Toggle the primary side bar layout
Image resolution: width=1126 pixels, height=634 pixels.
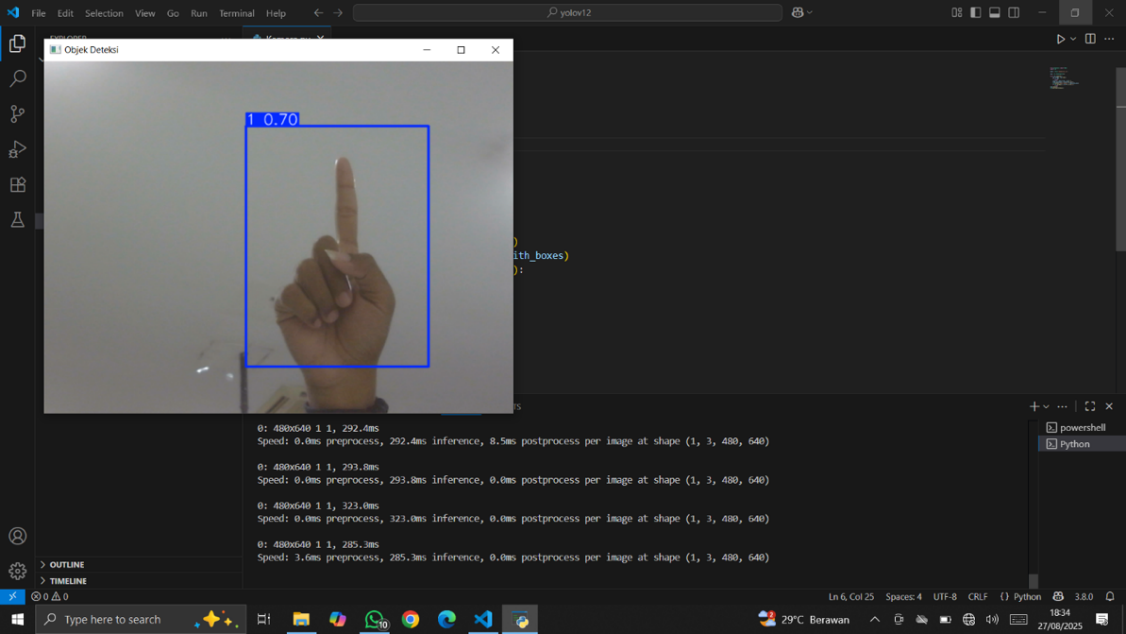975,13
